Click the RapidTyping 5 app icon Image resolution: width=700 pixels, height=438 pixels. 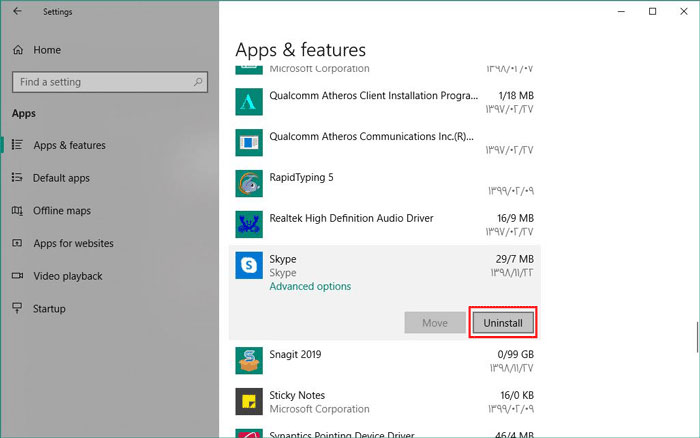click(x=249, y=184)
